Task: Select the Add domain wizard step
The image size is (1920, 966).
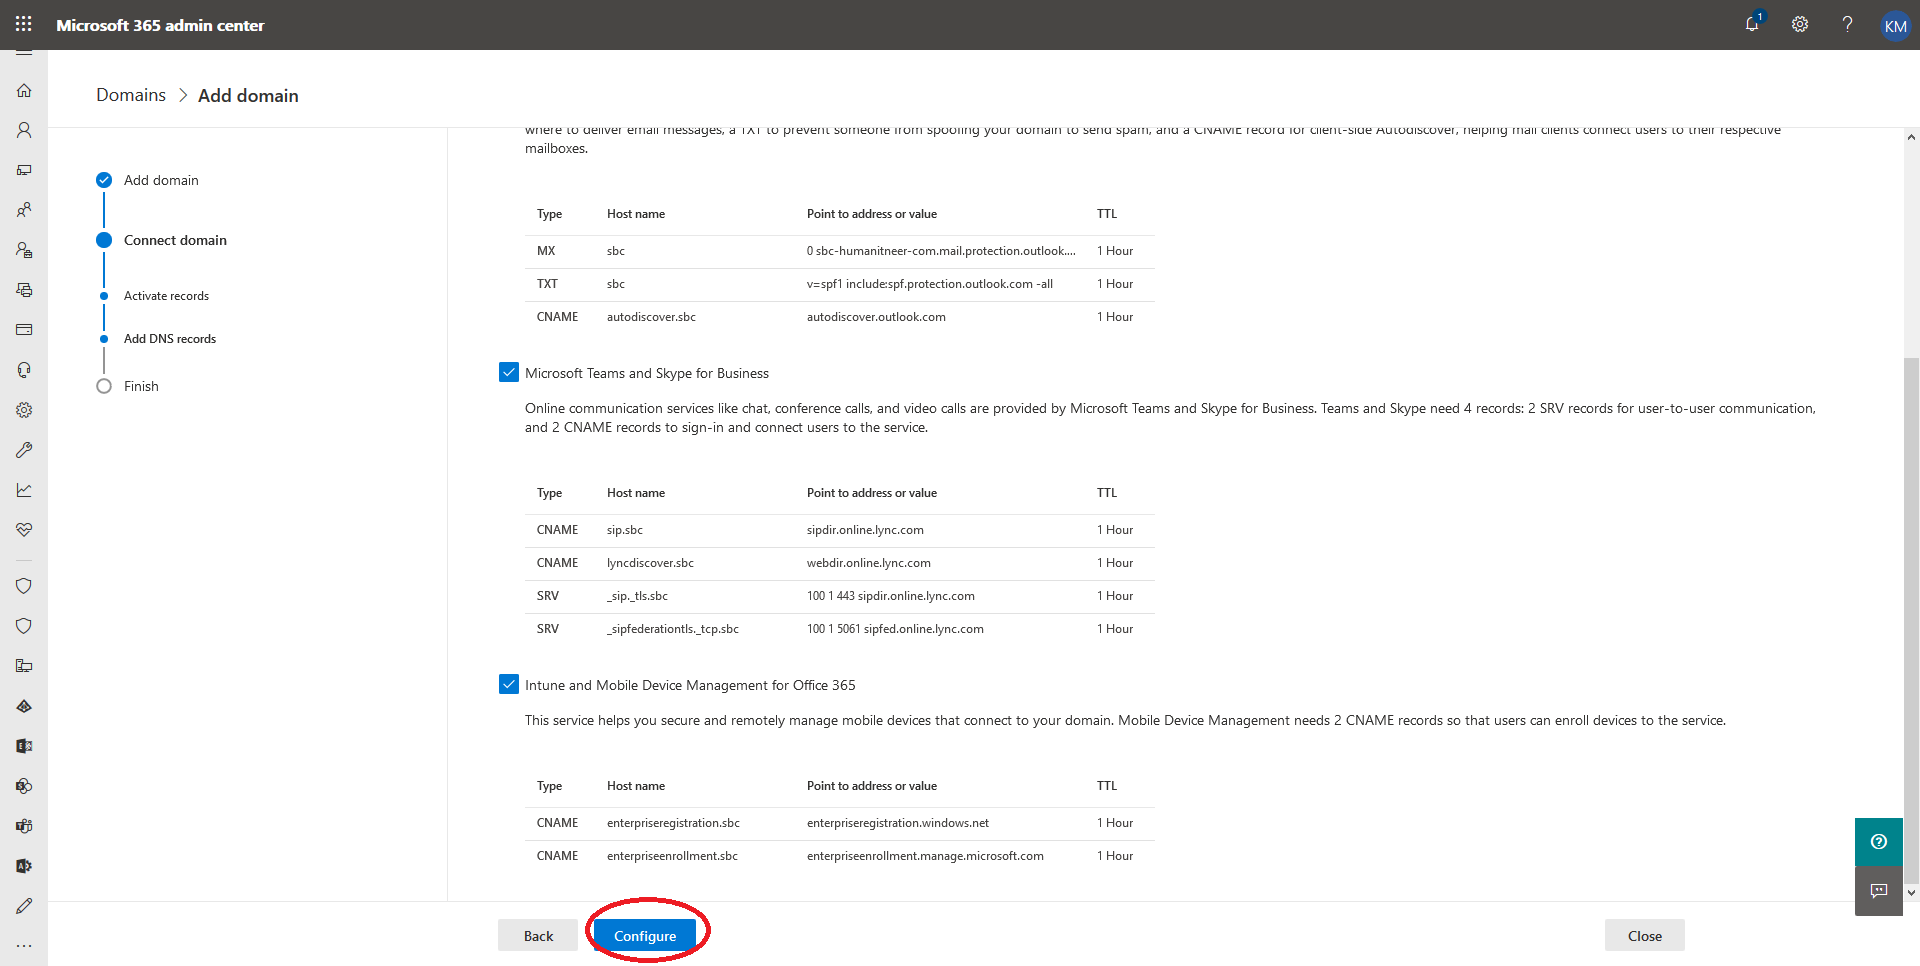Action: click(161, 180)
